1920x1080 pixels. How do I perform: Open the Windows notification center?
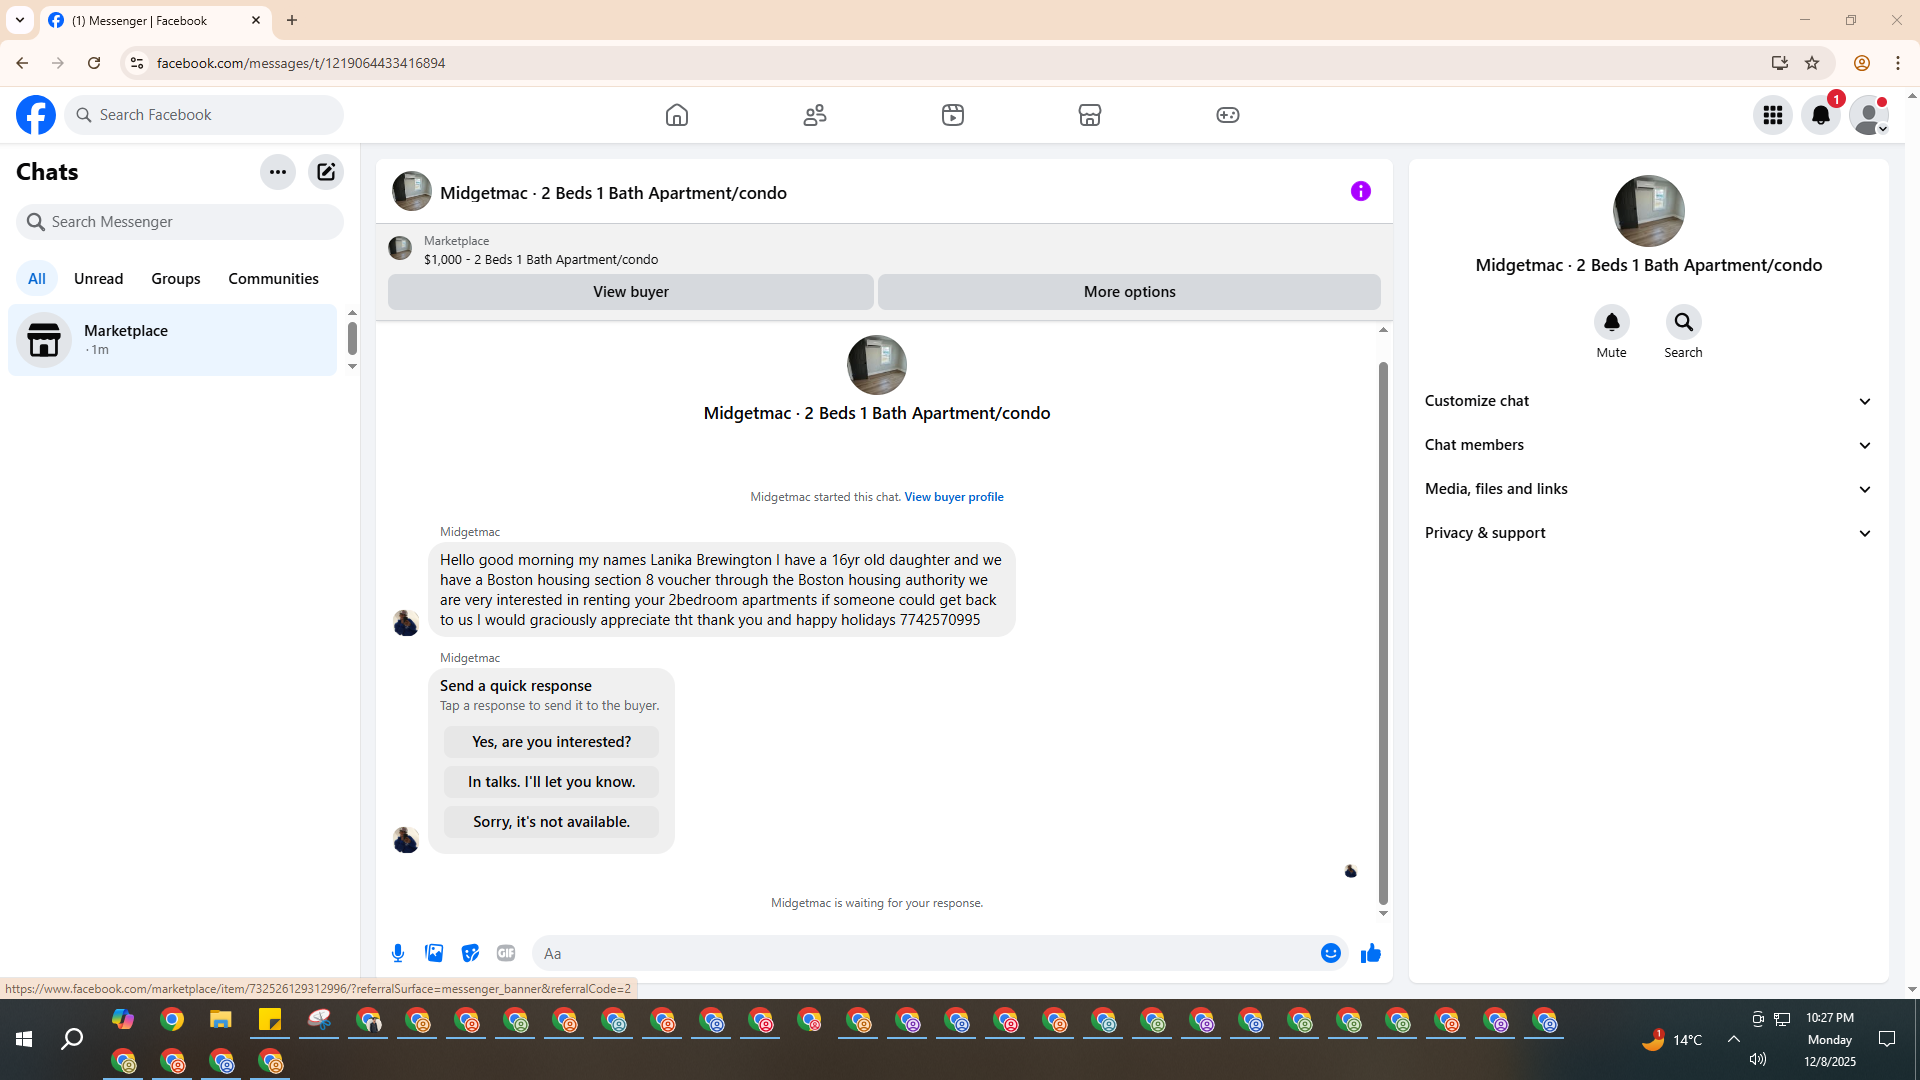point(1887,1040)
